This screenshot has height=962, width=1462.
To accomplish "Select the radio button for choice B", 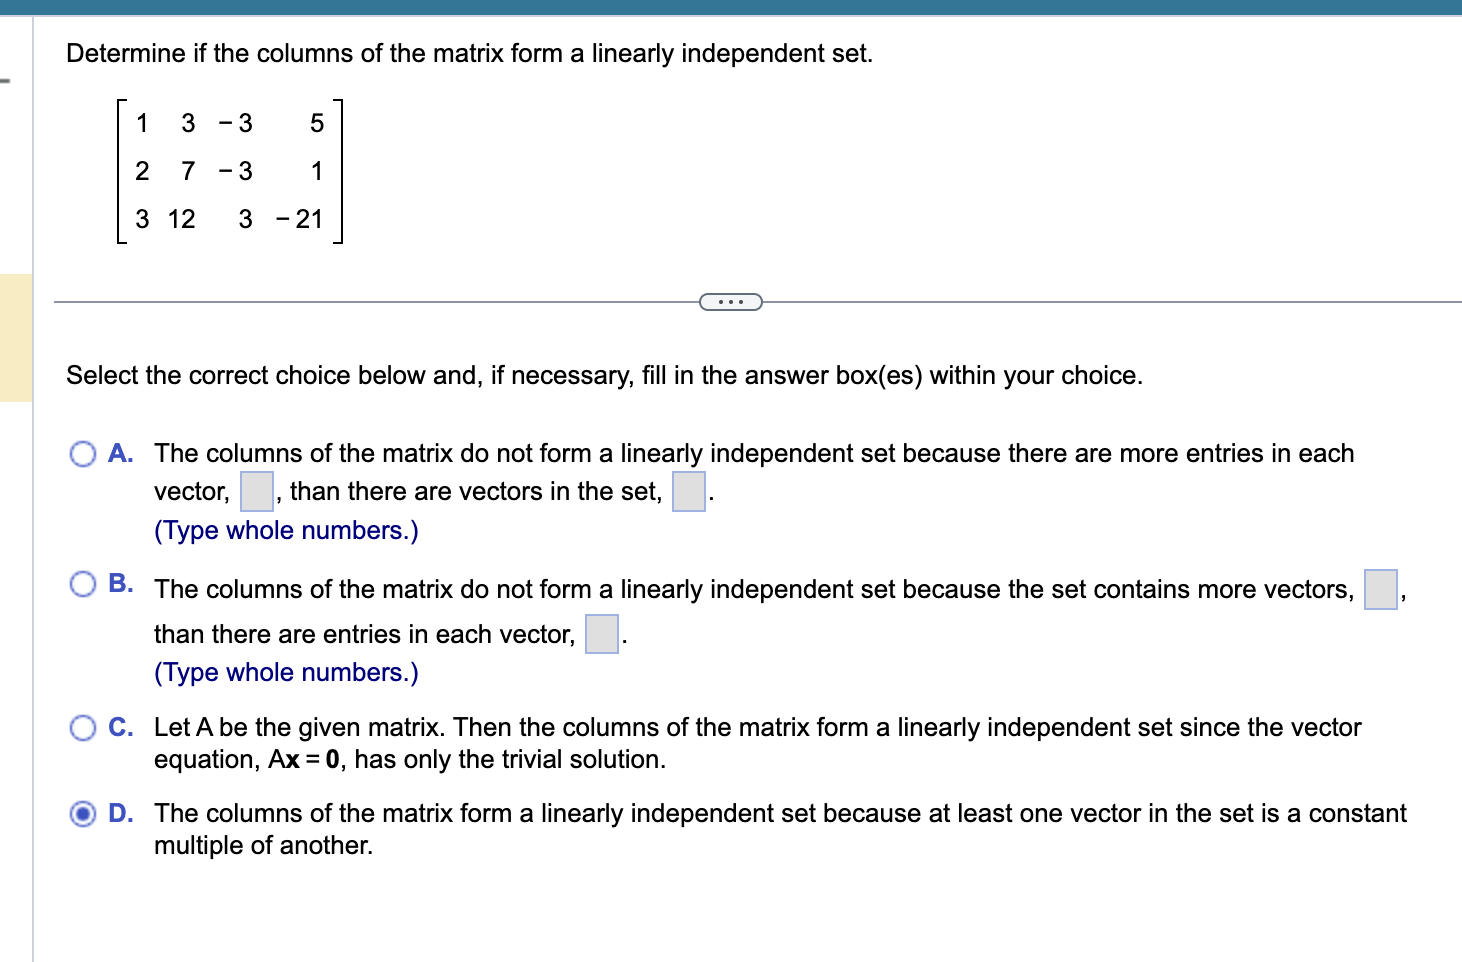I will pyautogui.click(x=84, y=583).
